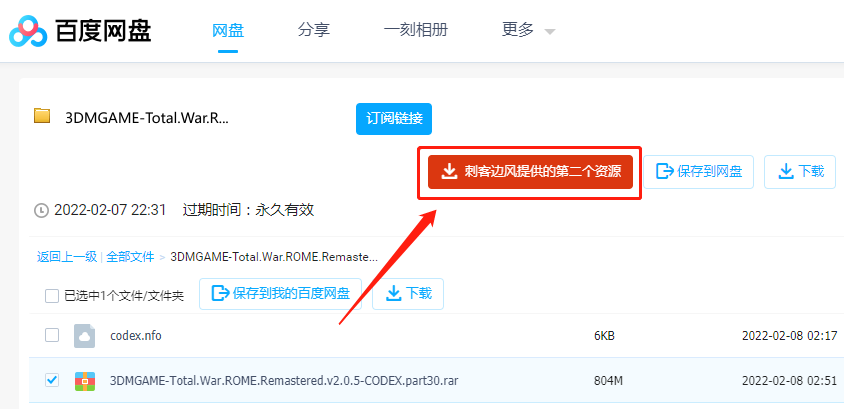The width and height of the screenshot is (844, 409).
Task: Open 3DMGAME-Total.War.ROME.Remastered.v2.0.5-CODEX.part30.rar
Action: (284, 381)
